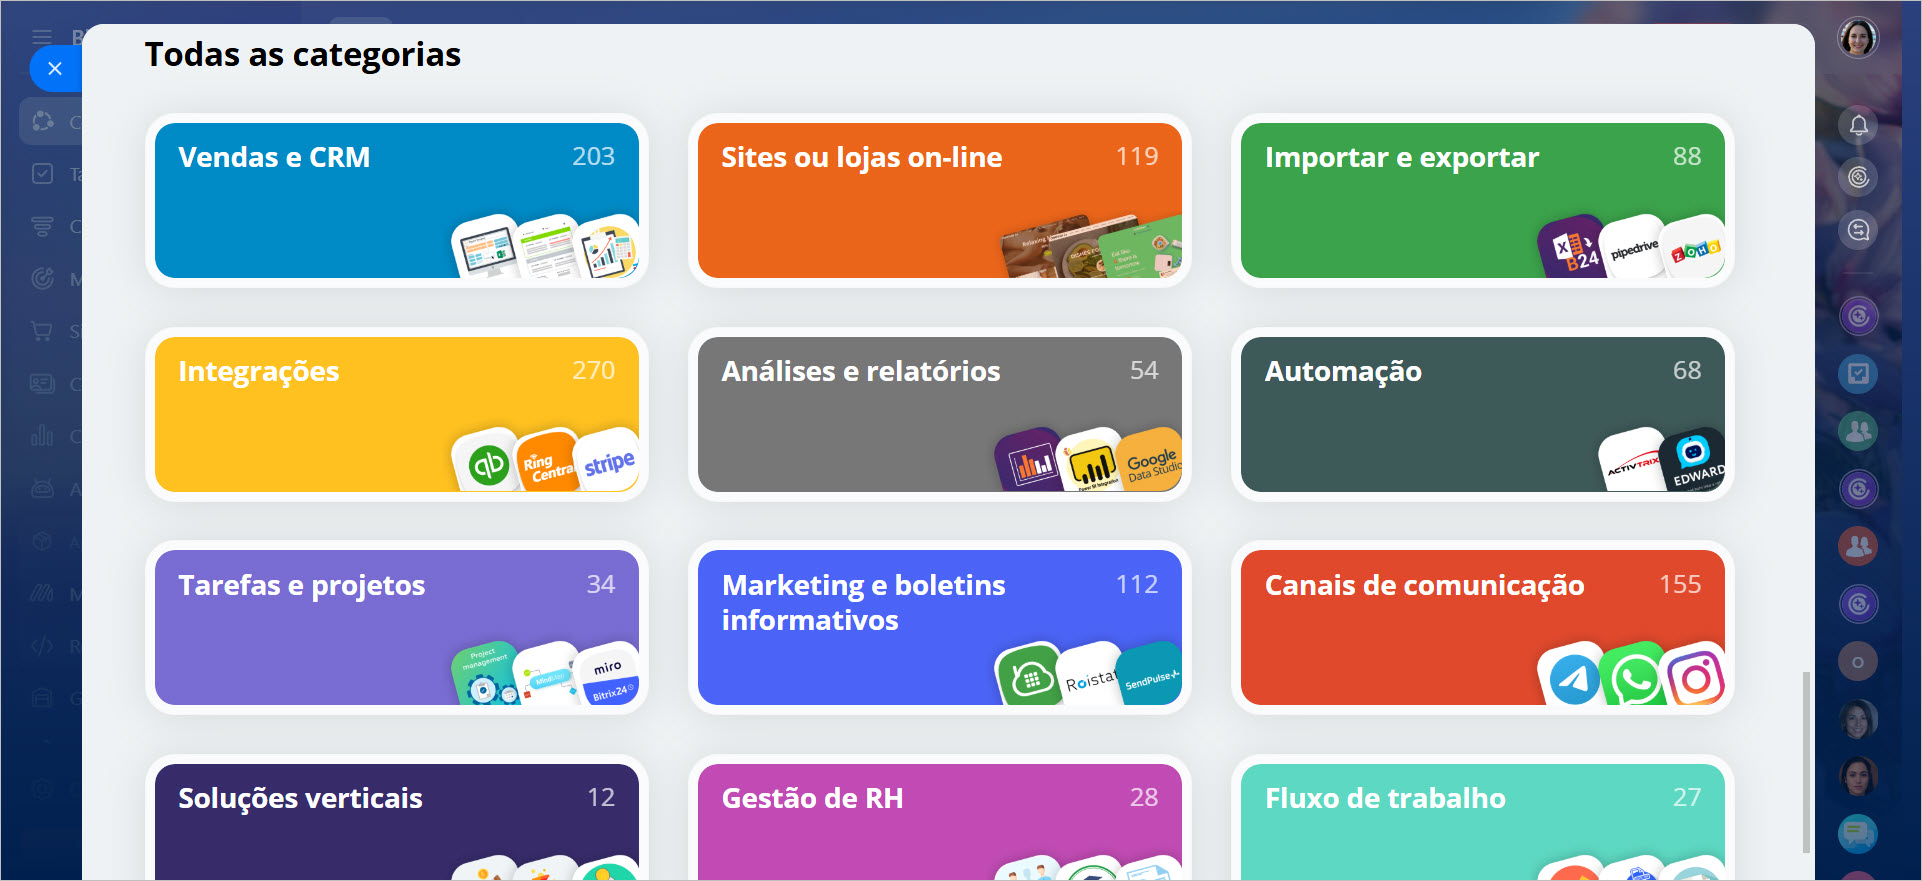Open Tarefas e projetos category

[397, 627]
